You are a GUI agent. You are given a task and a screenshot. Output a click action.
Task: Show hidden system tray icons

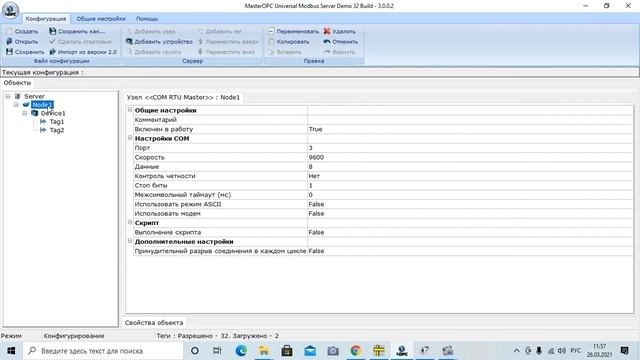[516, 351]
